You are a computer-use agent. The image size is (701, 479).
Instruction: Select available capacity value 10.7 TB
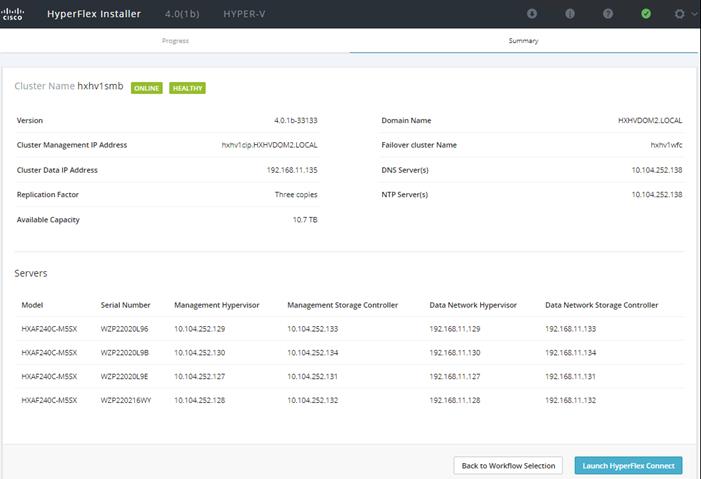click(x=305, y=220)
